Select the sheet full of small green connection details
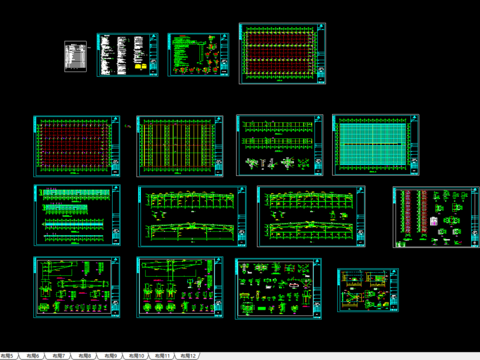 coord(278,289)
